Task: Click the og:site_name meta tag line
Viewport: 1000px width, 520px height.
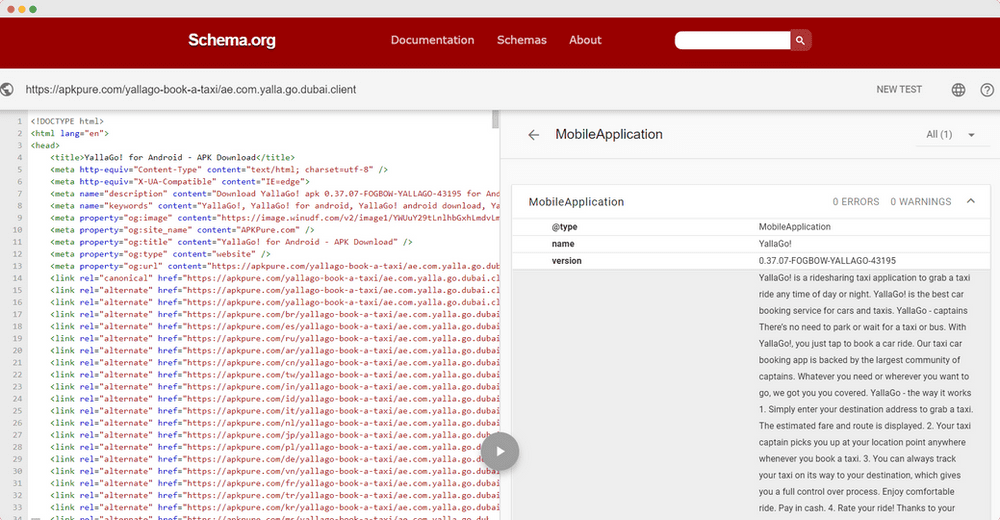Action: point(182,230)
